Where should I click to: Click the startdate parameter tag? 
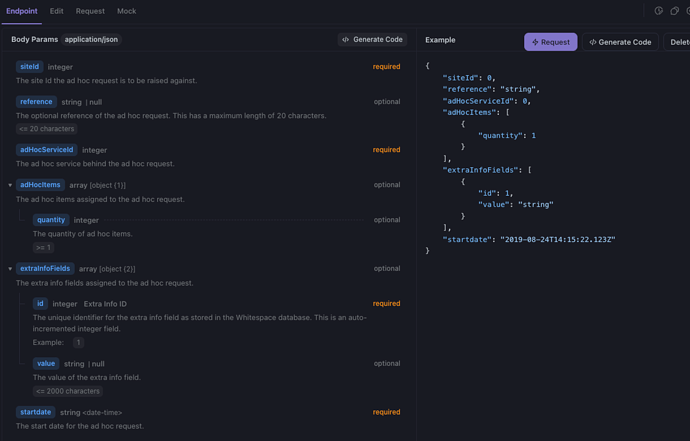tap(35, 412)
